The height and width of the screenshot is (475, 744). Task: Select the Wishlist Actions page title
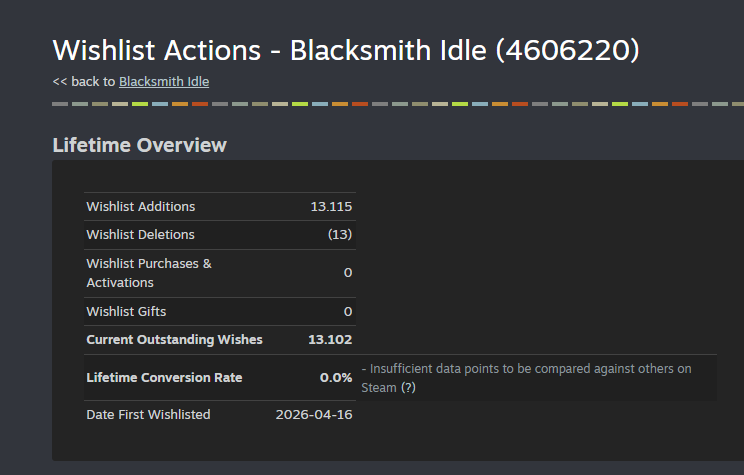346,50
